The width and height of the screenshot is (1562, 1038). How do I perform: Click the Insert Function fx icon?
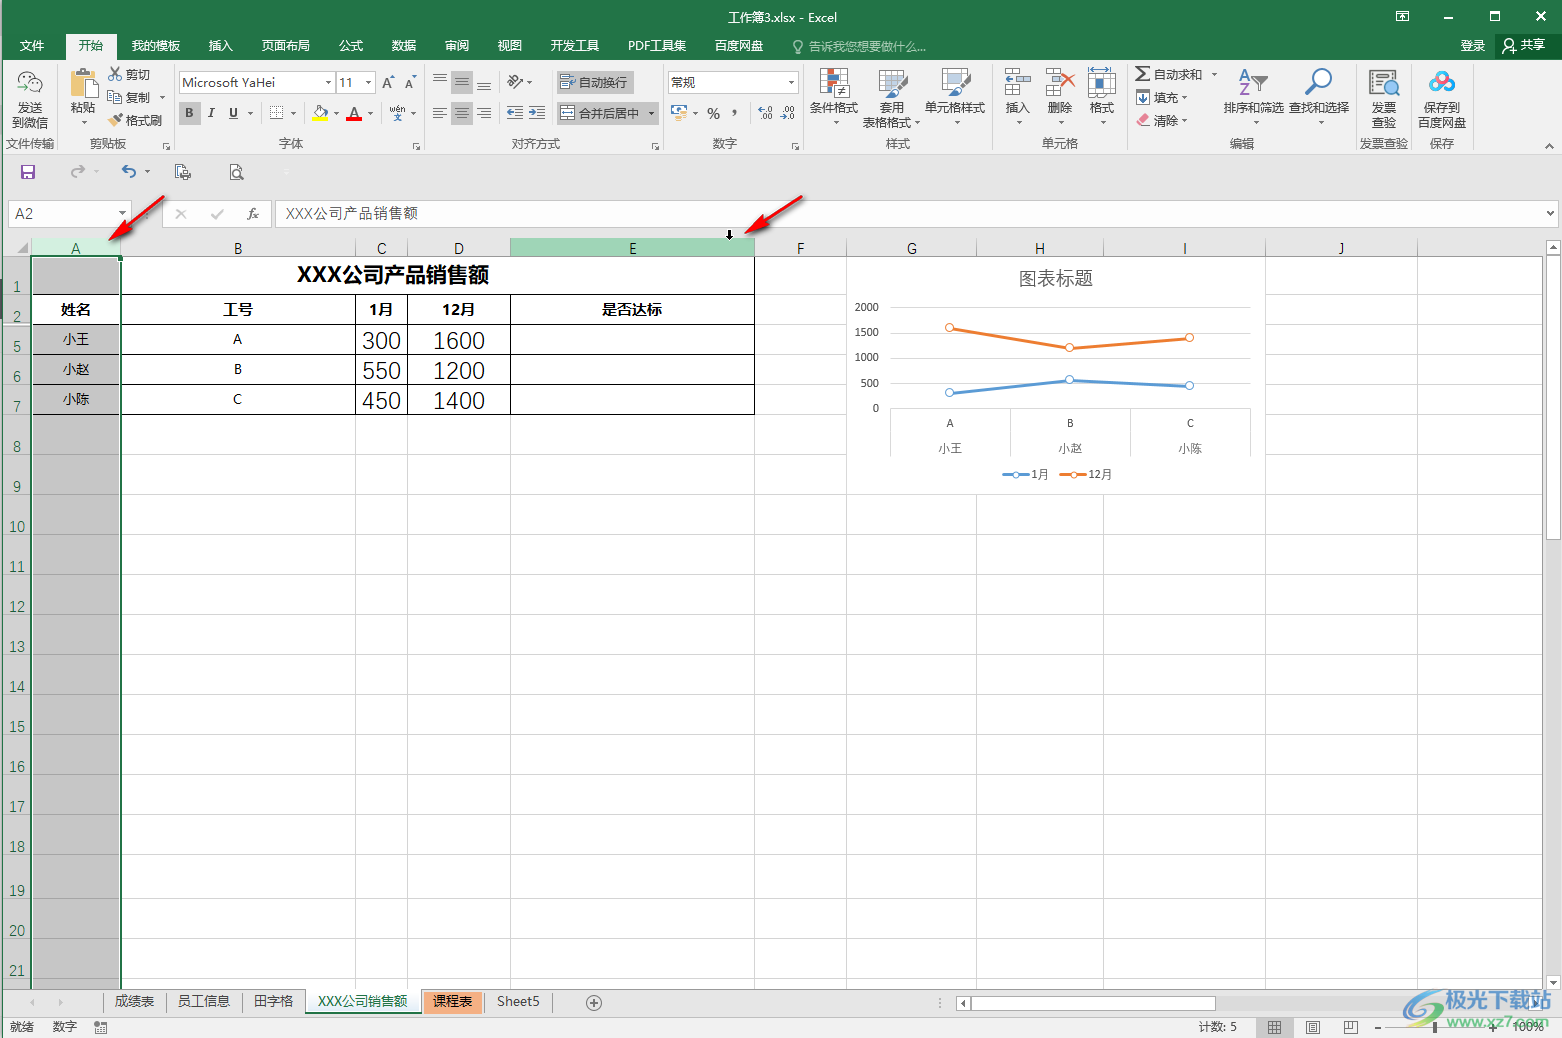tap(253, 214)
